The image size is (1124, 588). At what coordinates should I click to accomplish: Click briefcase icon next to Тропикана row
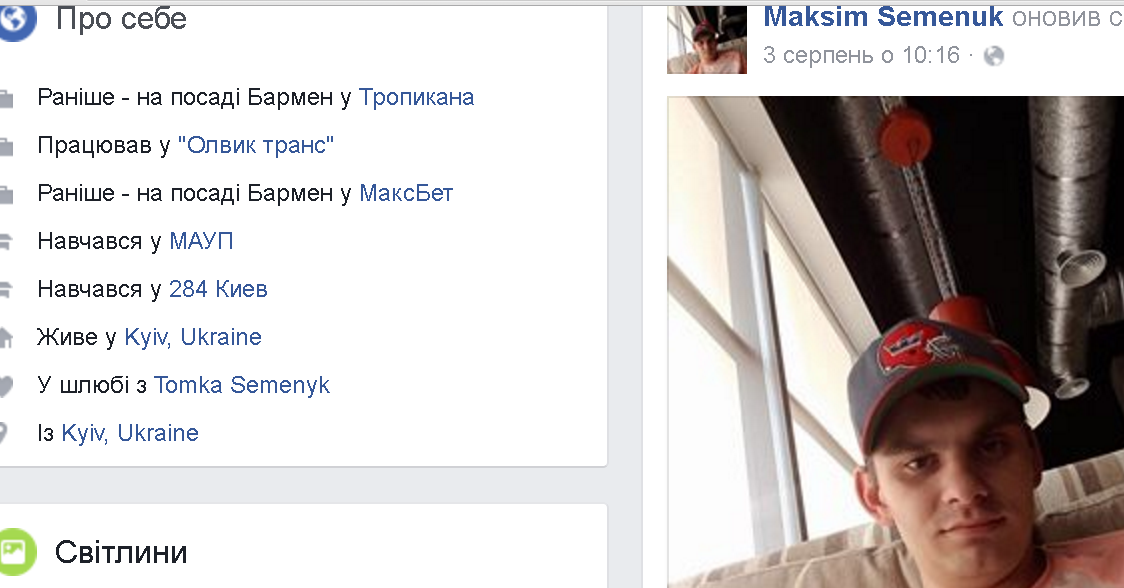coord(6,99)
